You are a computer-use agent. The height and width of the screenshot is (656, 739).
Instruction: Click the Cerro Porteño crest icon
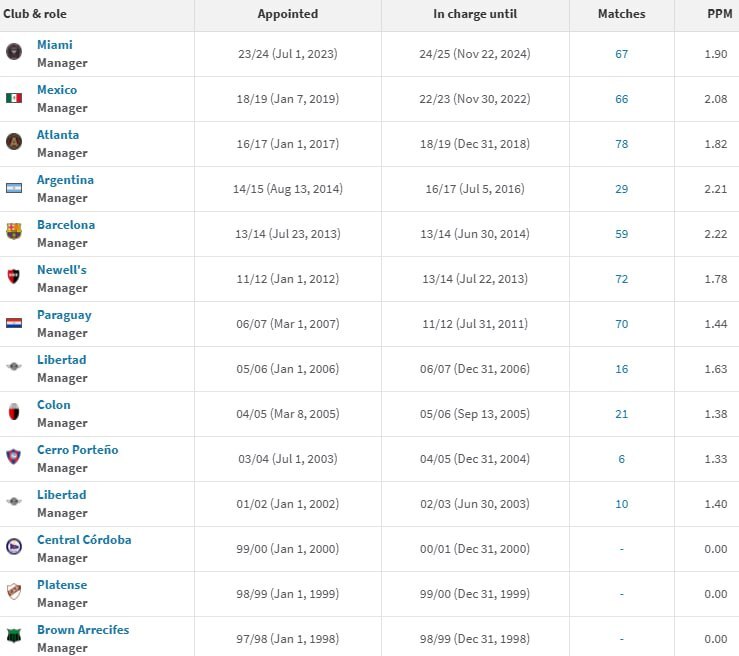[14, 457]
